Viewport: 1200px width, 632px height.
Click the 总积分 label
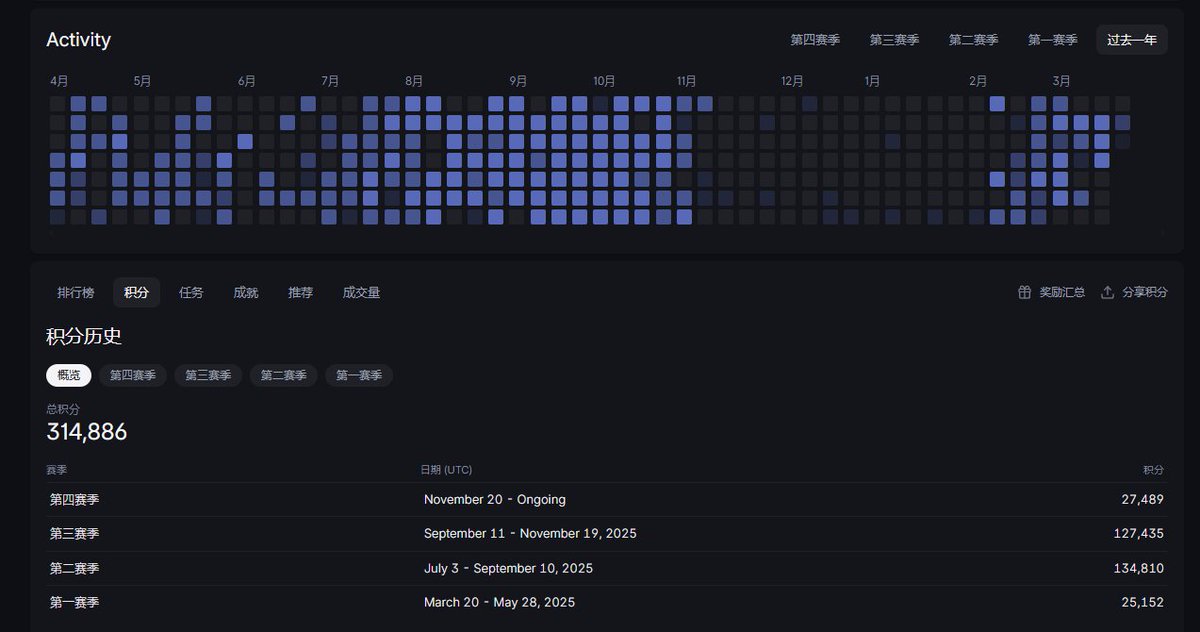click(x=63, y=409)
